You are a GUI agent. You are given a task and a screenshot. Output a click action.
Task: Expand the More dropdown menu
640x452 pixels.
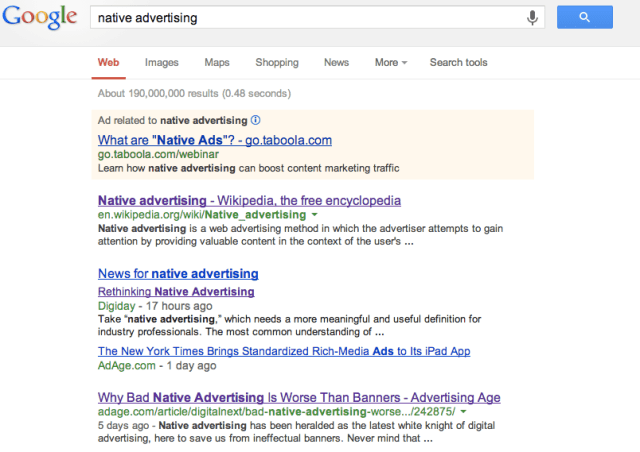[390, 62]
